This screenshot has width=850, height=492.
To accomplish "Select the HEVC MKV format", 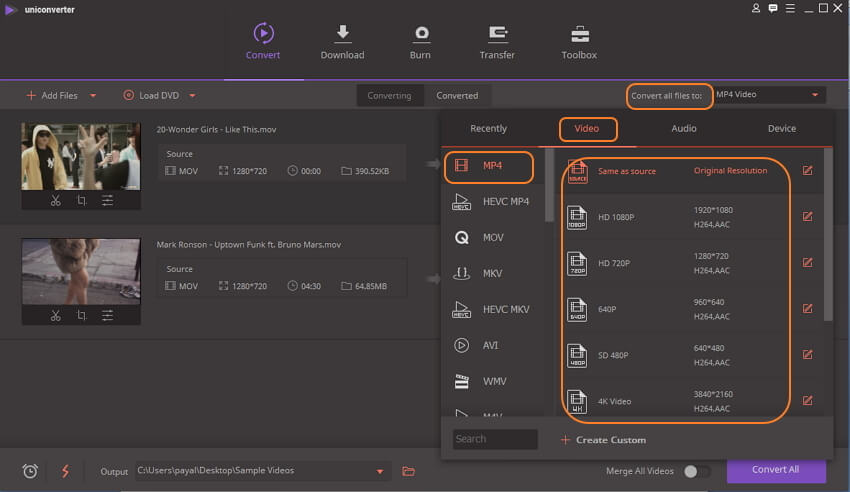I will pos(493,309).
